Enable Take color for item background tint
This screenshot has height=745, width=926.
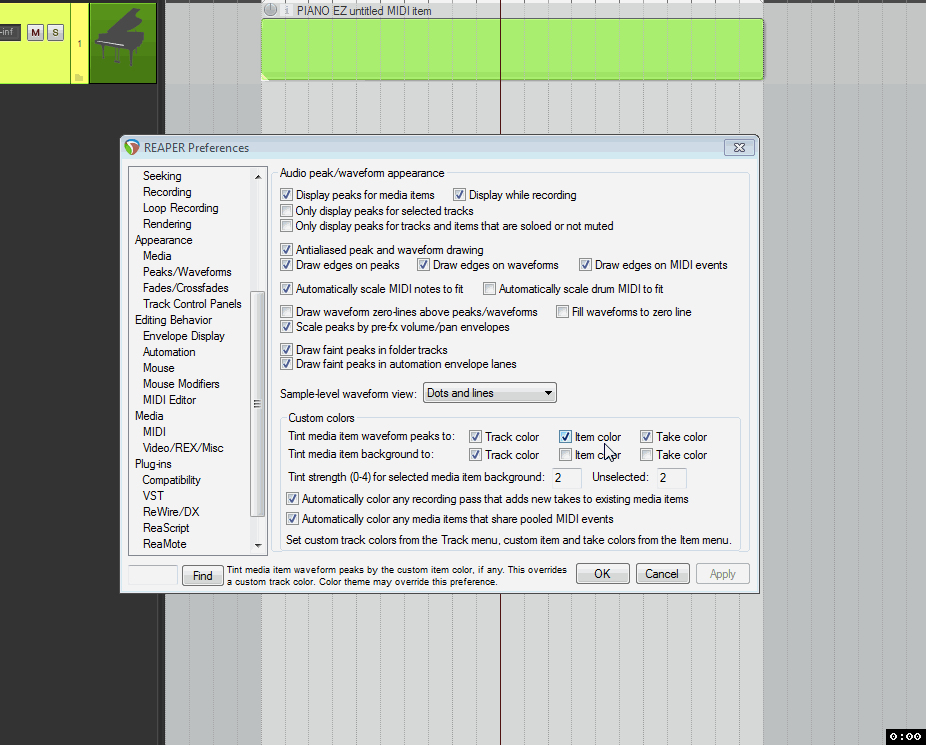646,455
